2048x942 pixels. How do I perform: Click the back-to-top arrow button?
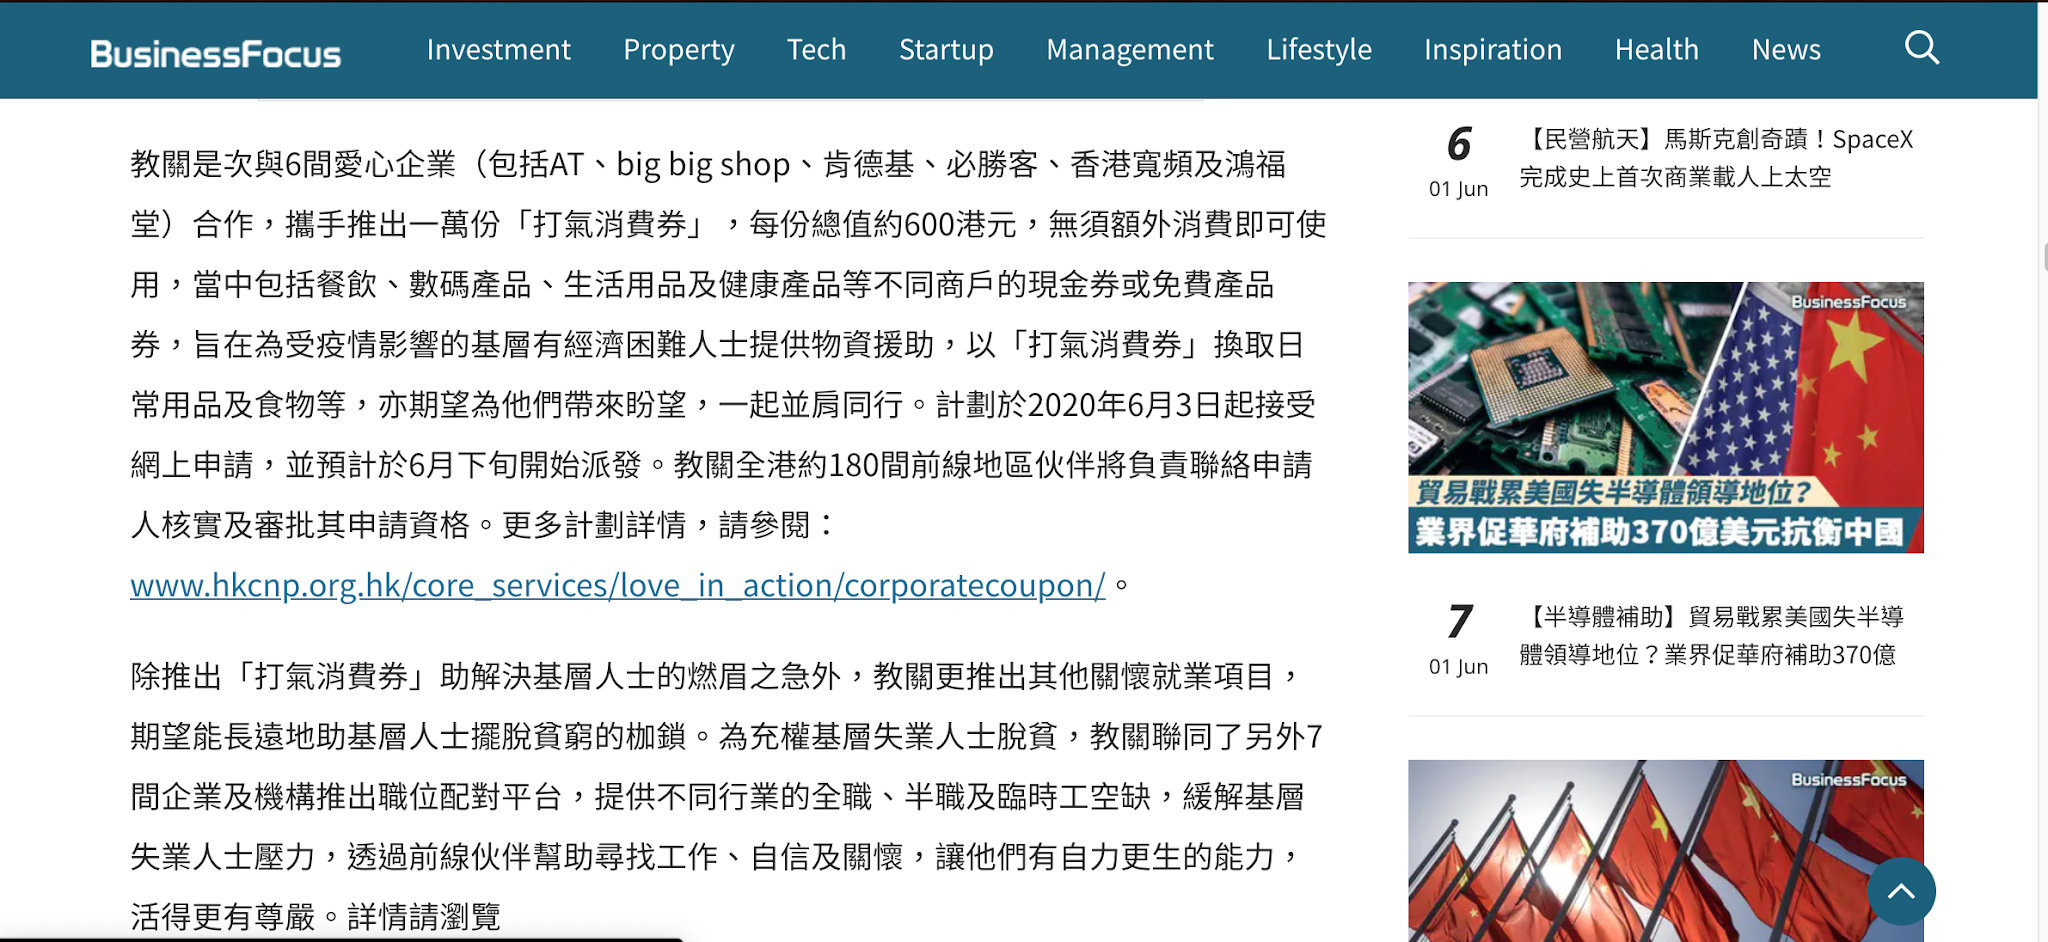click(x=1901, y=891)
